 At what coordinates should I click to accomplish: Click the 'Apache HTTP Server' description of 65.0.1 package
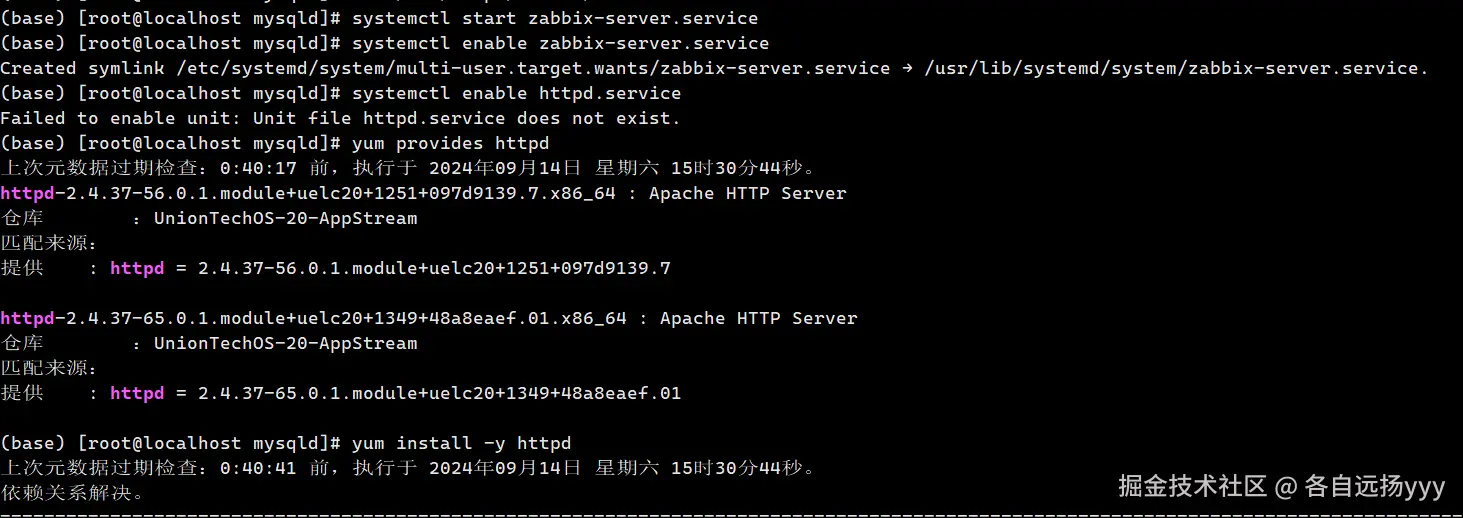point(758,318)
